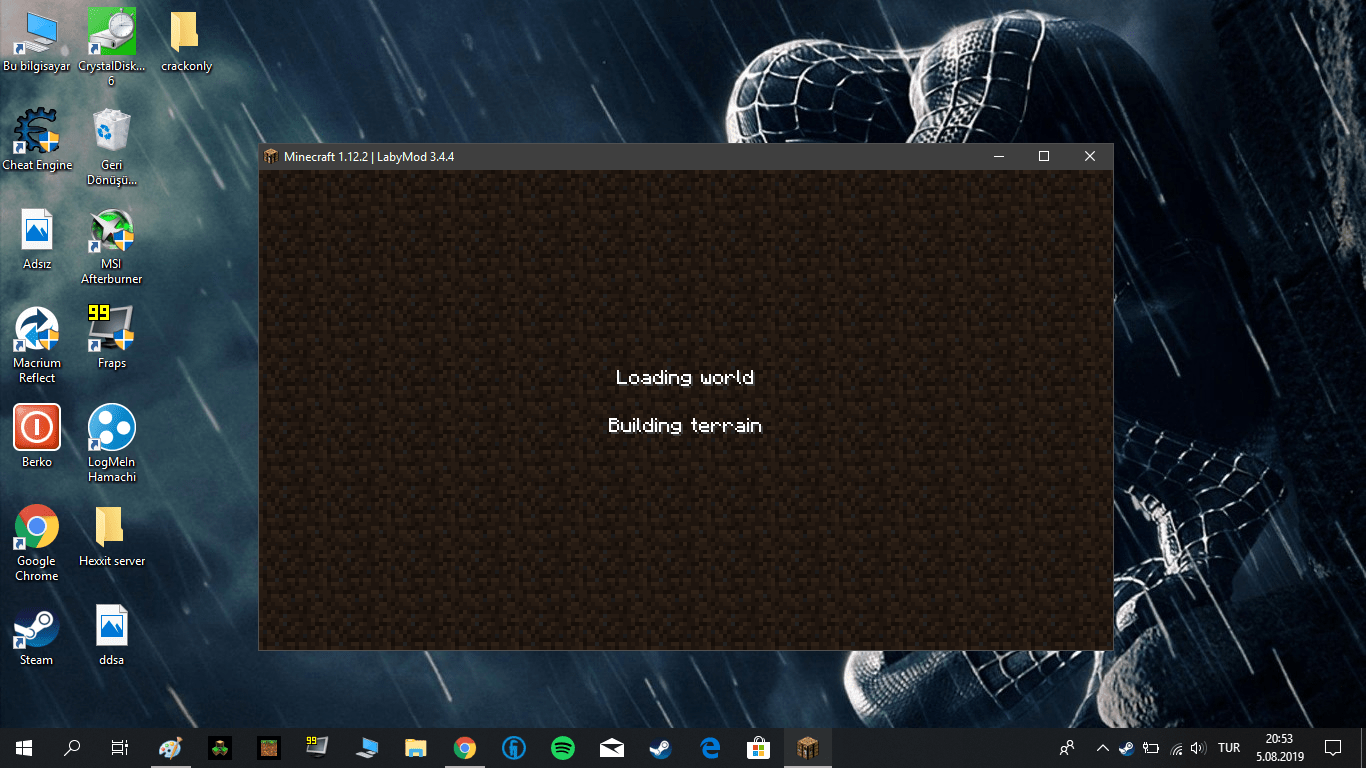Launch MSI Afterburner desktop shortcut
1366x768 pixels.
pyautogui.click(x=112, y=246)
